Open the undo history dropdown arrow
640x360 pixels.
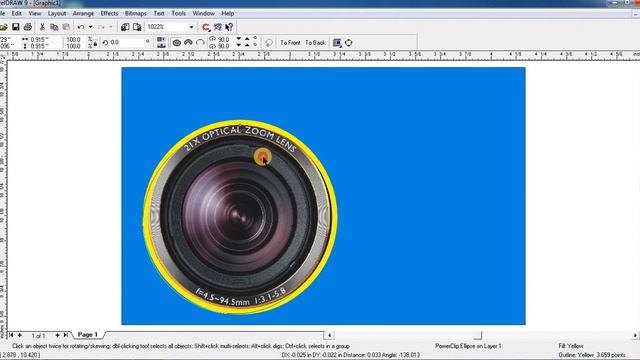90,27
